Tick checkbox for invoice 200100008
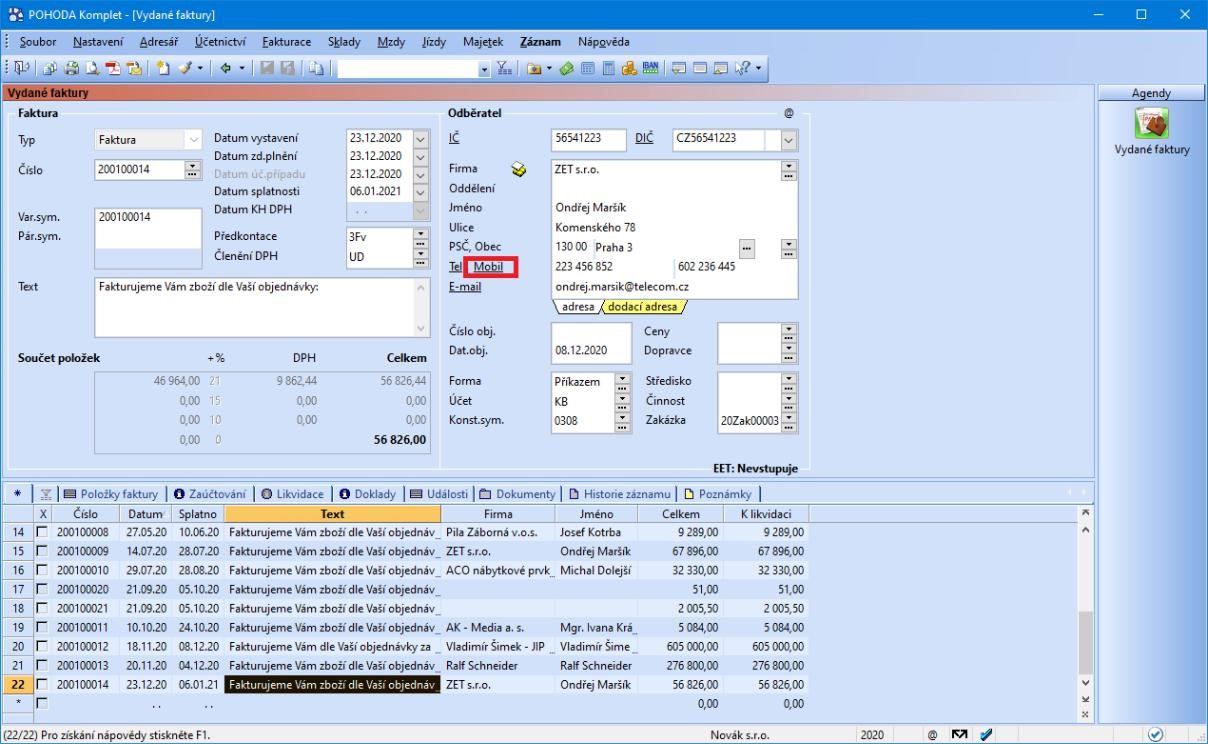The image size is (1208, 744). point(42,533)
